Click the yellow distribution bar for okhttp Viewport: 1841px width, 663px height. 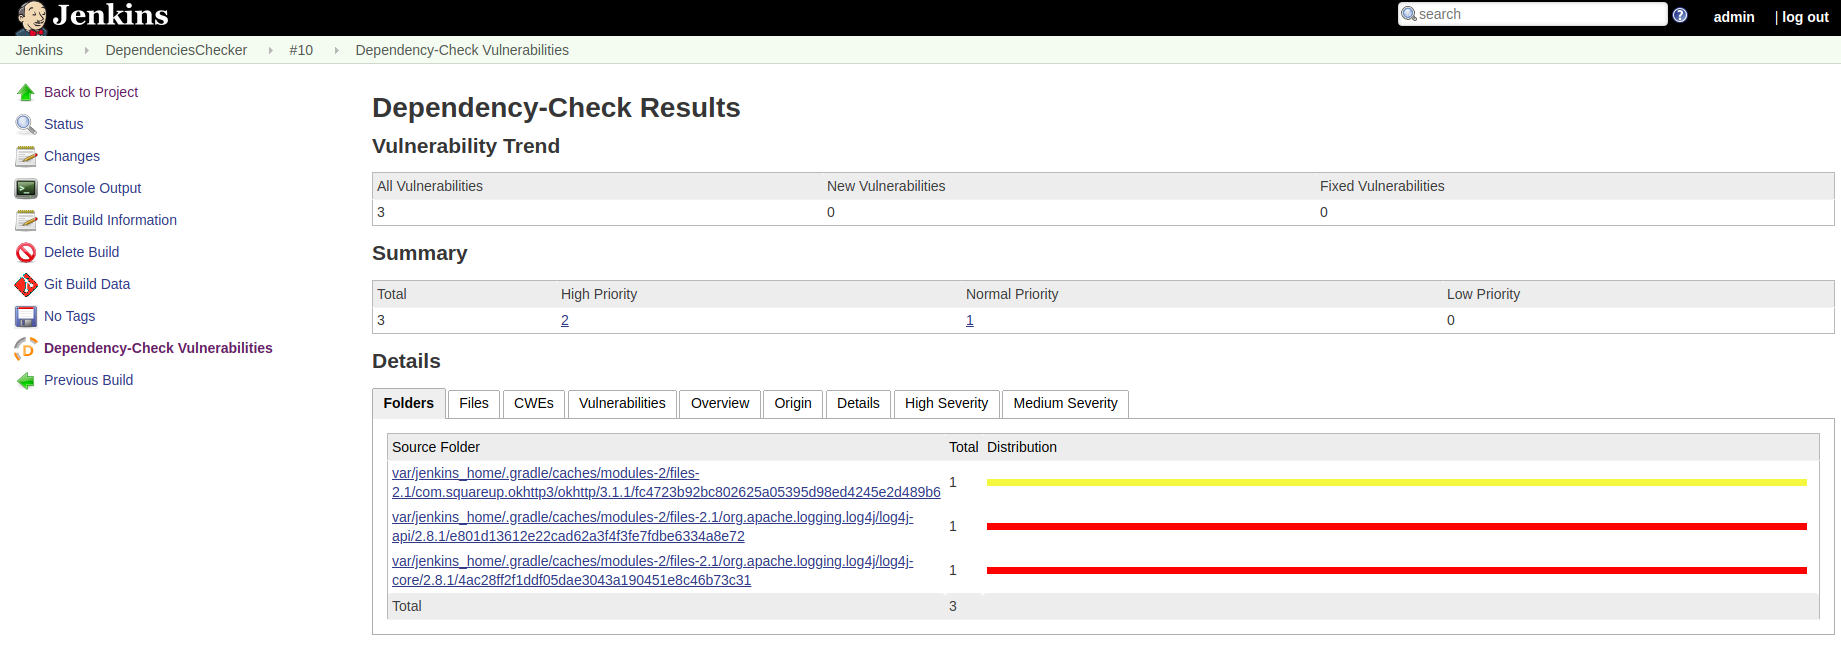pyautogui.click(x=1396, y=482)
